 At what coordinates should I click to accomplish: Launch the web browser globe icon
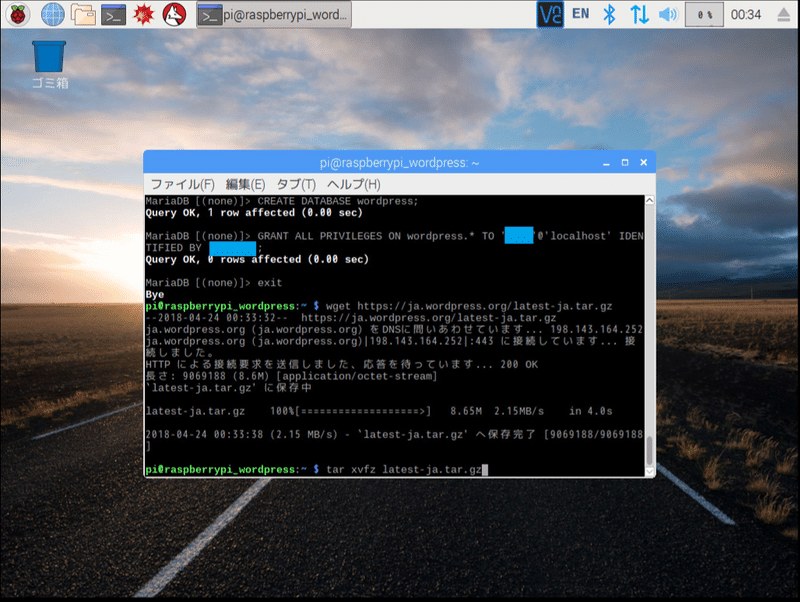pos(53,15)
